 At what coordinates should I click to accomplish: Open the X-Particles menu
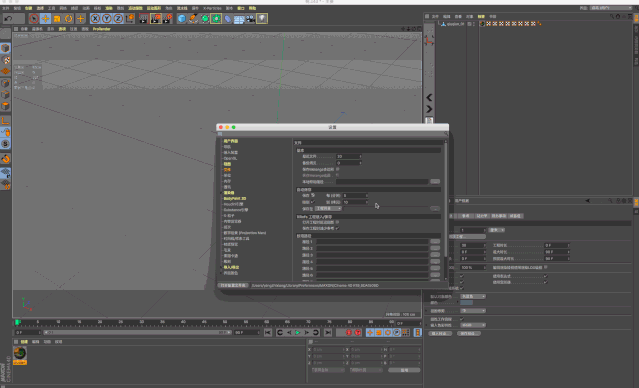click(212, 8)
